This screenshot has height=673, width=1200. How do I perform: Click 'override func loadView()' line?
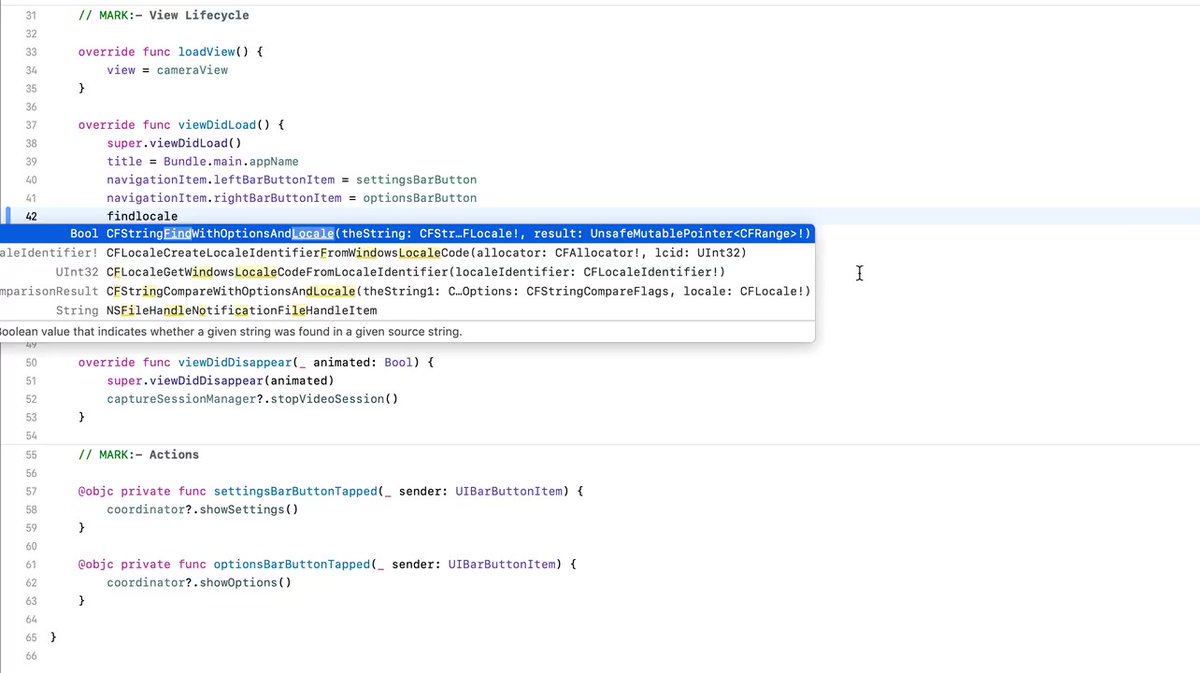169,52
